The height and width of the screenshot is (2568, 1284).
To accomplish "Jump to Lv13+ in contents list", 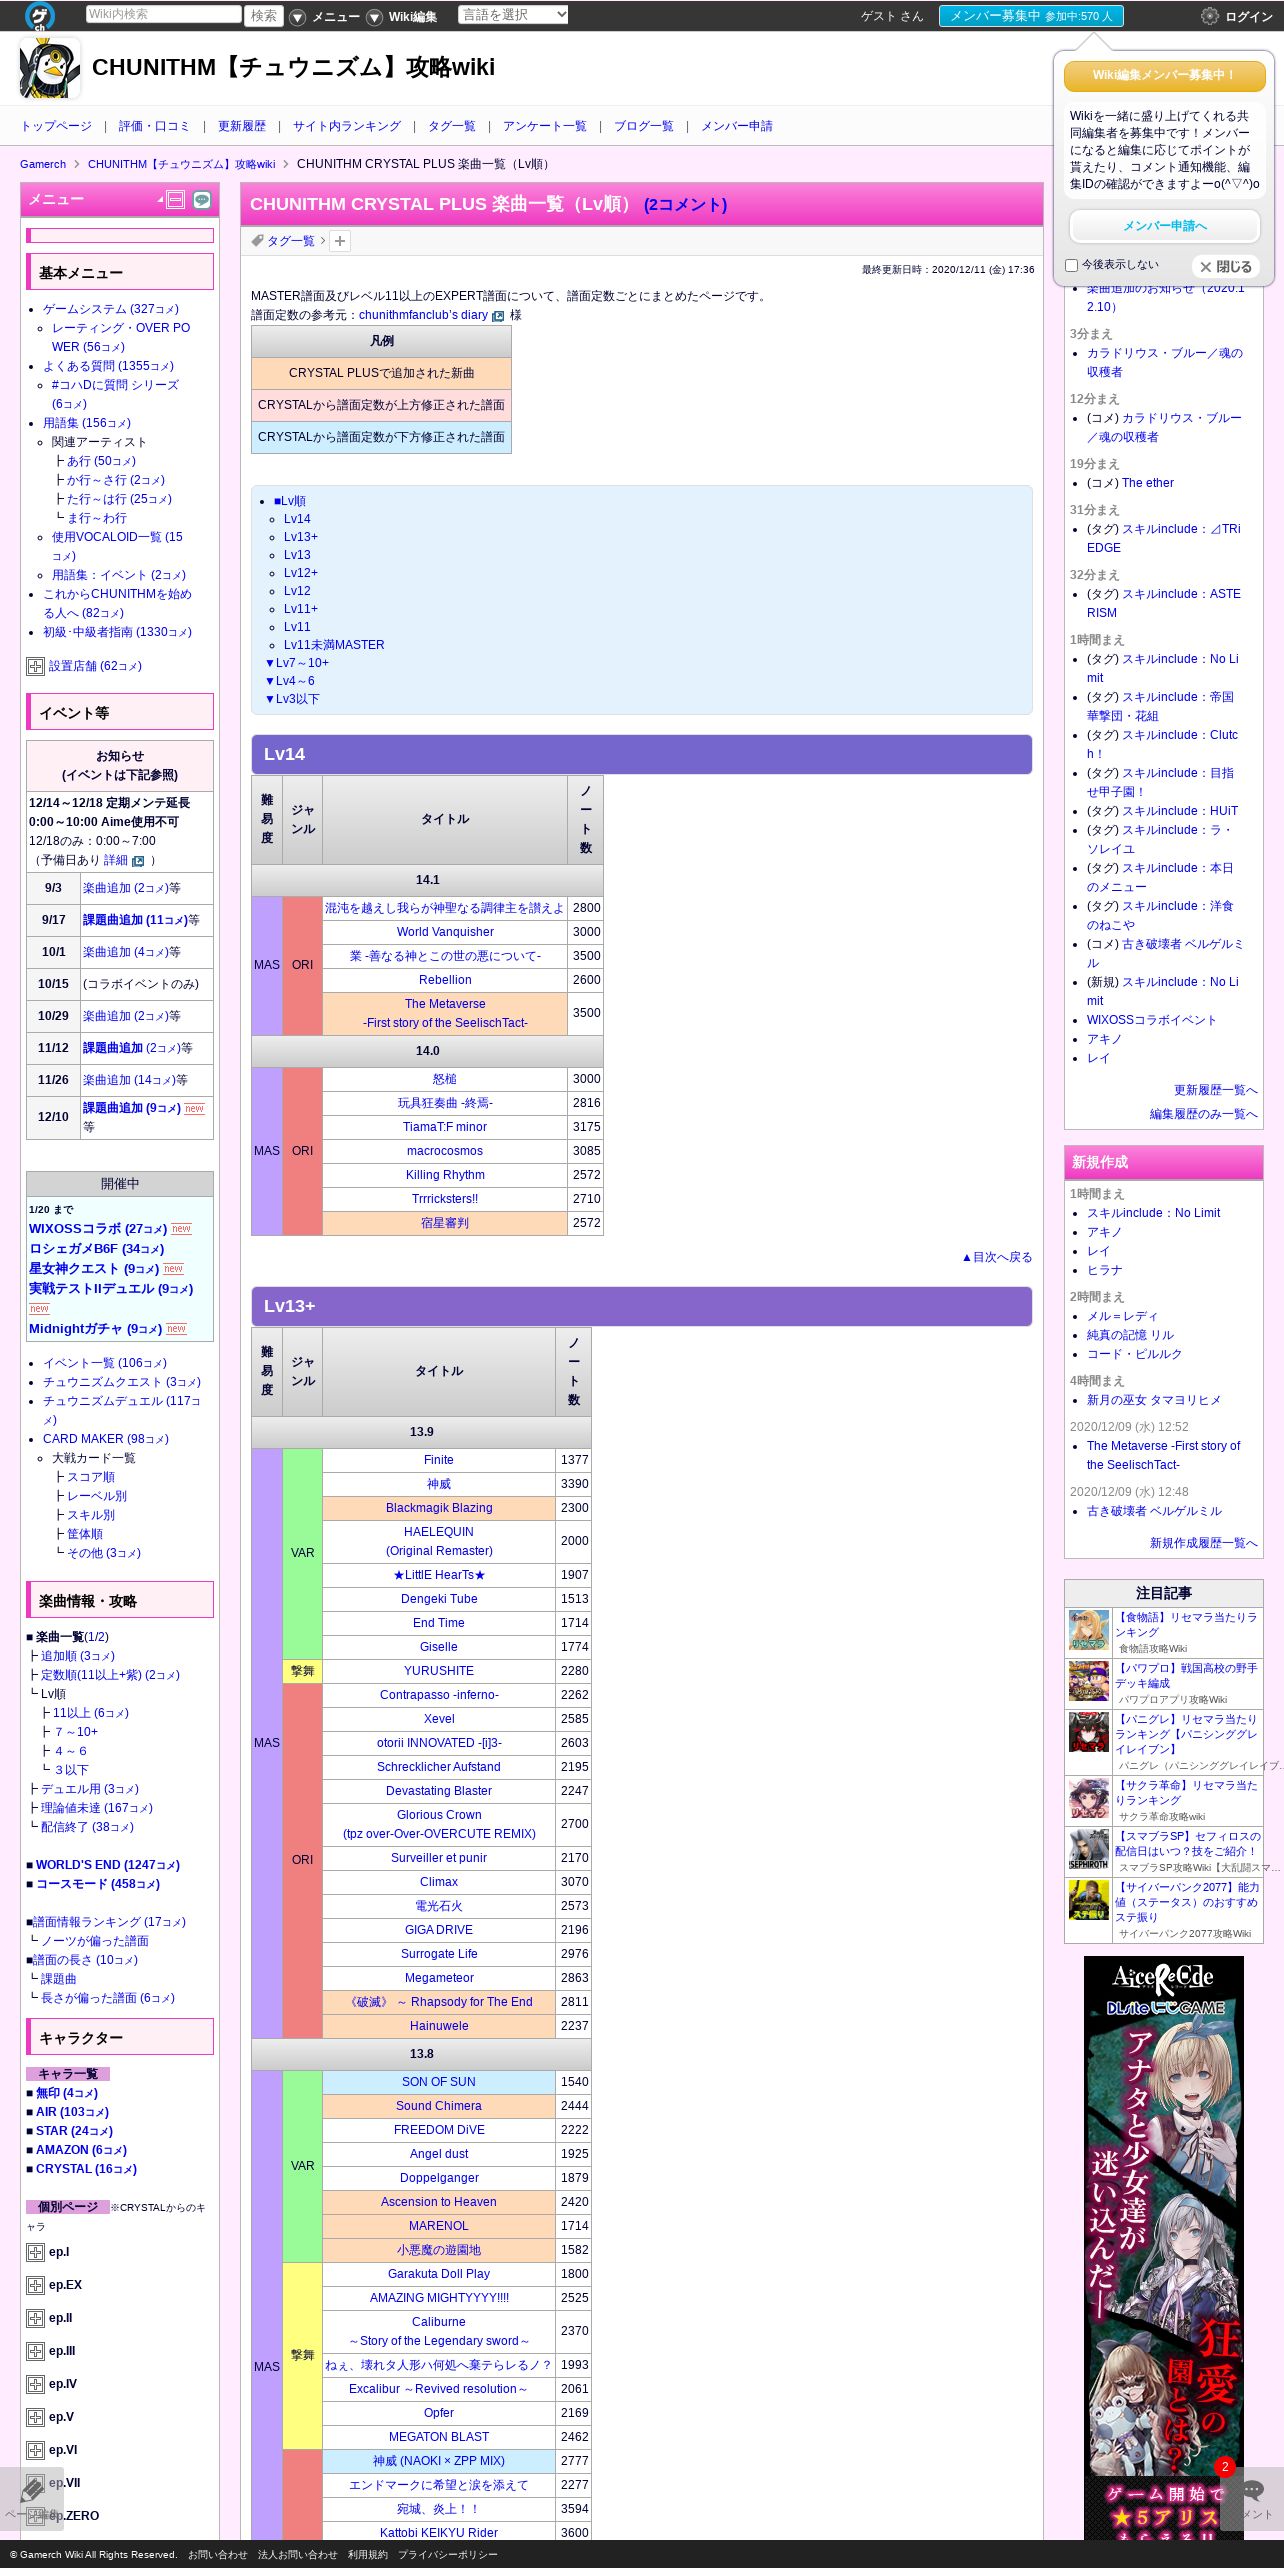I will click(301, 537).
